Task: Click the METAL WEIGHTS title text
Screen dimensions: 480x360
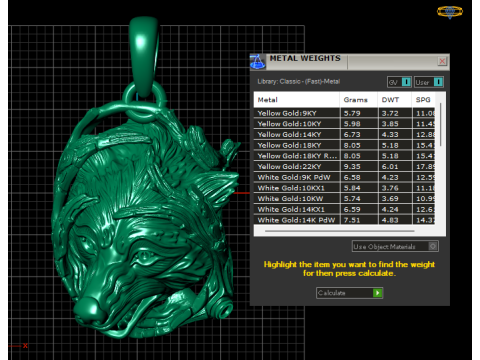Action: 305,58
